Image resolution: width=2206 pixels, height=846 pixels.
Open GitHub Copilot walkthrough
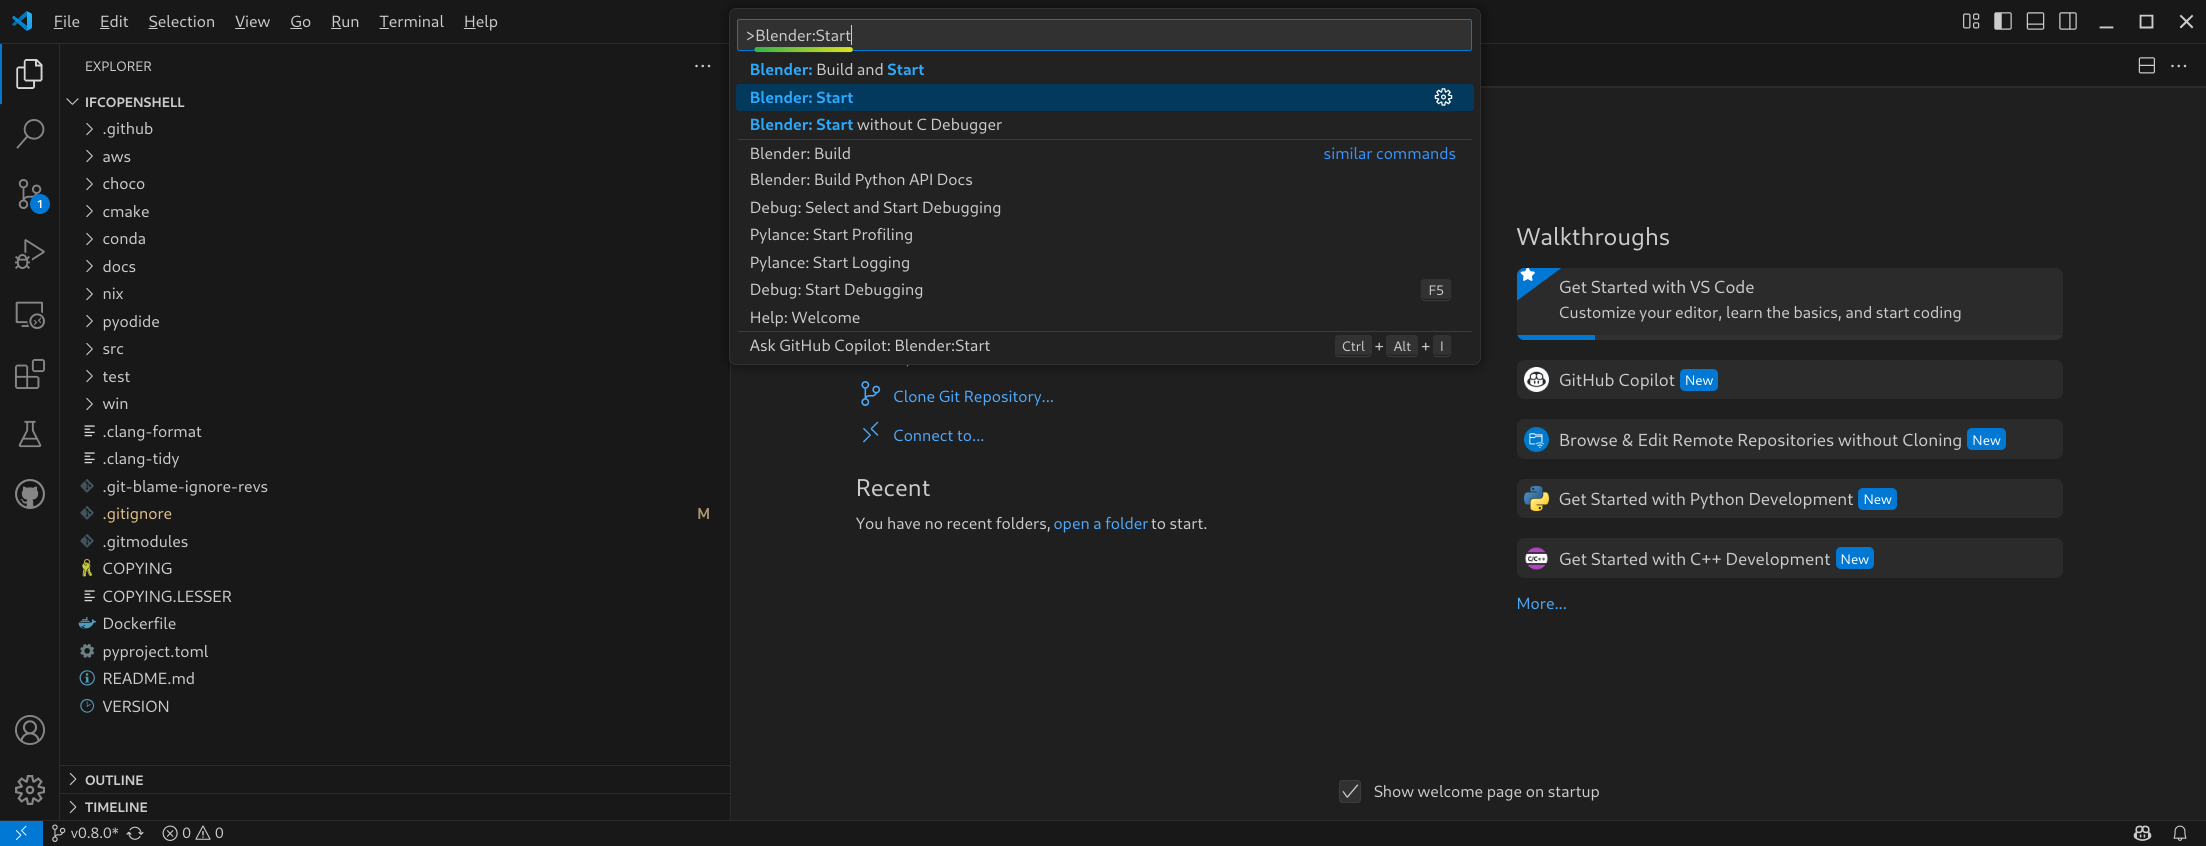(1789, 380)
